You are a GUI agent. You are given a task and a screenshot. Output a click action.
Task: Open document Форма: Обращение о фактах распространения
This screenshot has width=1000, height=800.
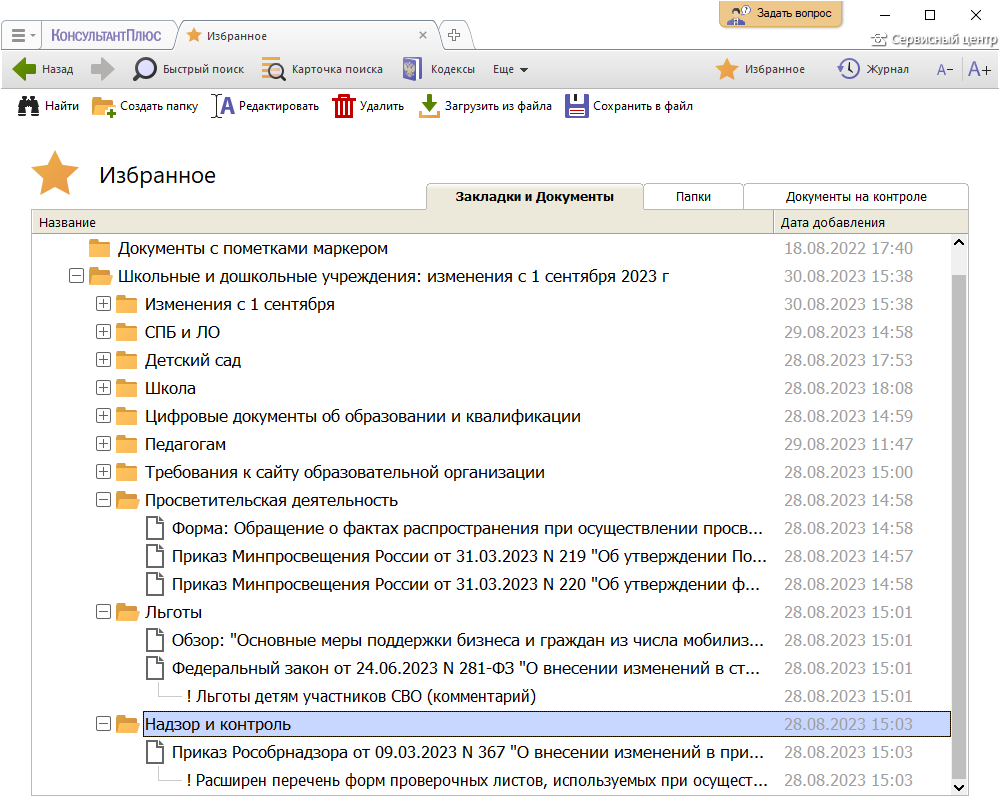467,528
